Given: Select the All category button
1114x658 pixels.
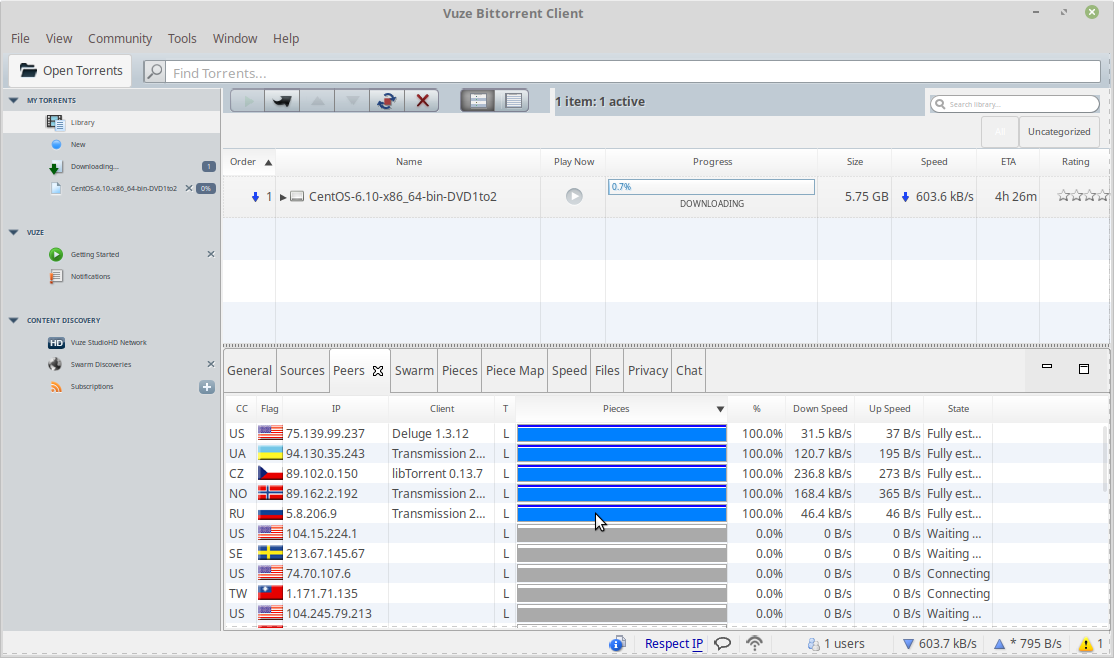Looking at the screenshot, I should click(1000, 131).
